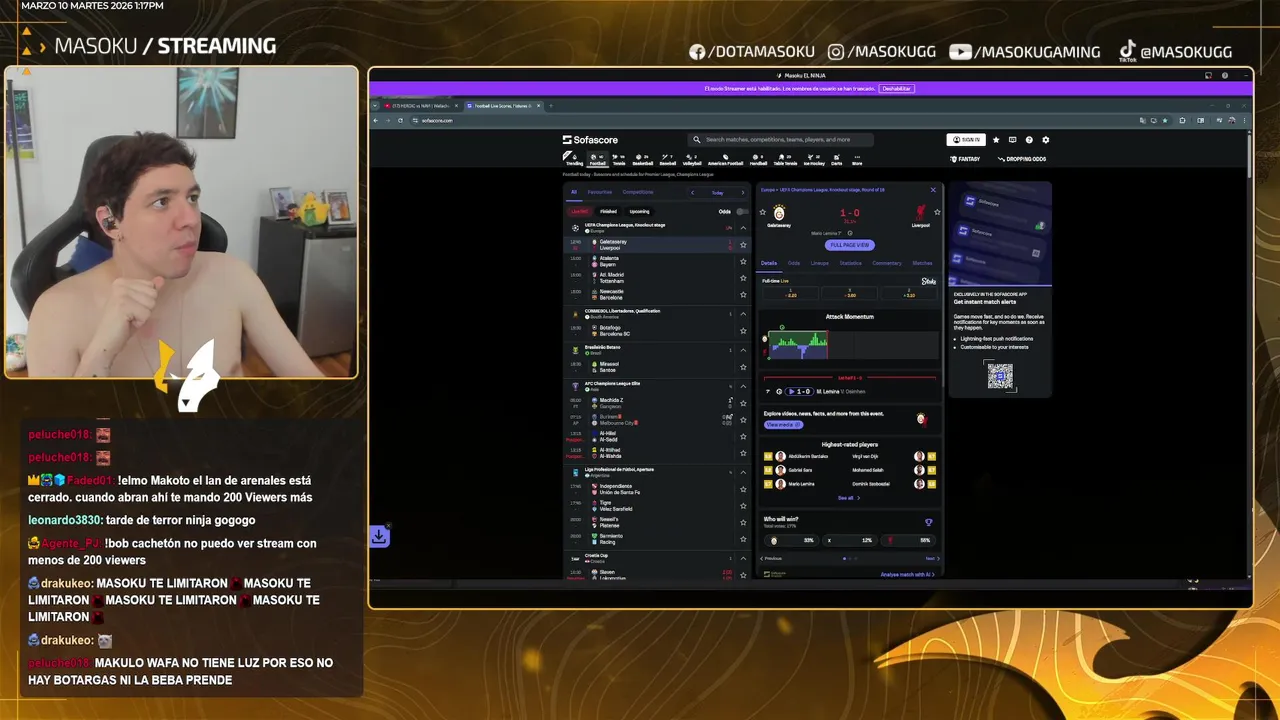Viewport: 1280px width, 720px height.
Task: Open the DROPPING ODDS link
Action: pos(1022,159)
